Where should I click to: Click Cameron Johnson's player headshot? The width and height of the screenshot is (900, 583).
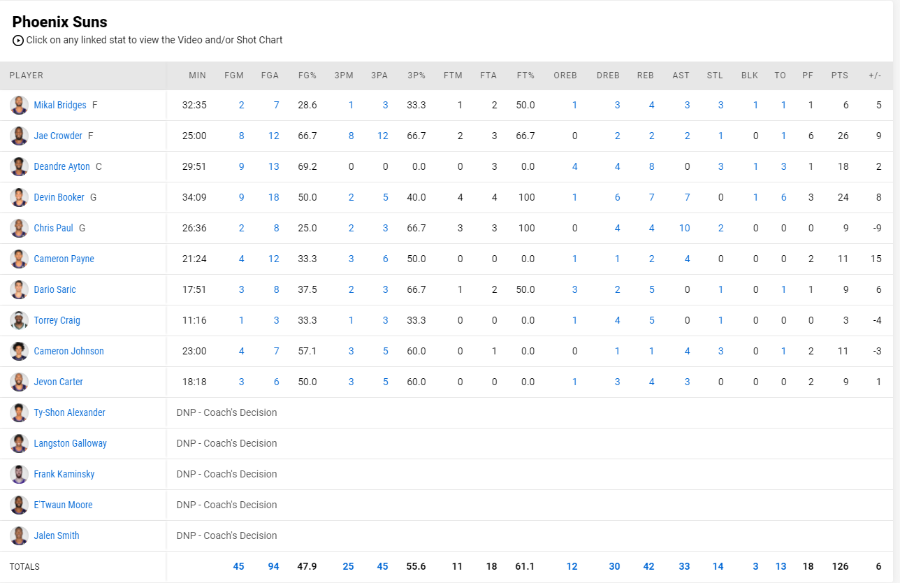tap(19, 351)
